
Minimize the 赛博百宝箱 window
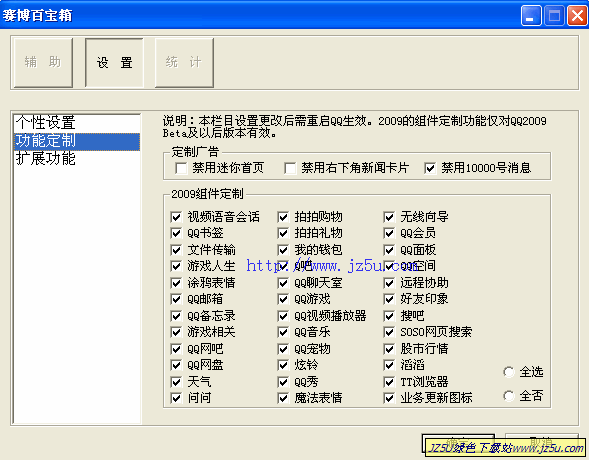click(531, 16)
